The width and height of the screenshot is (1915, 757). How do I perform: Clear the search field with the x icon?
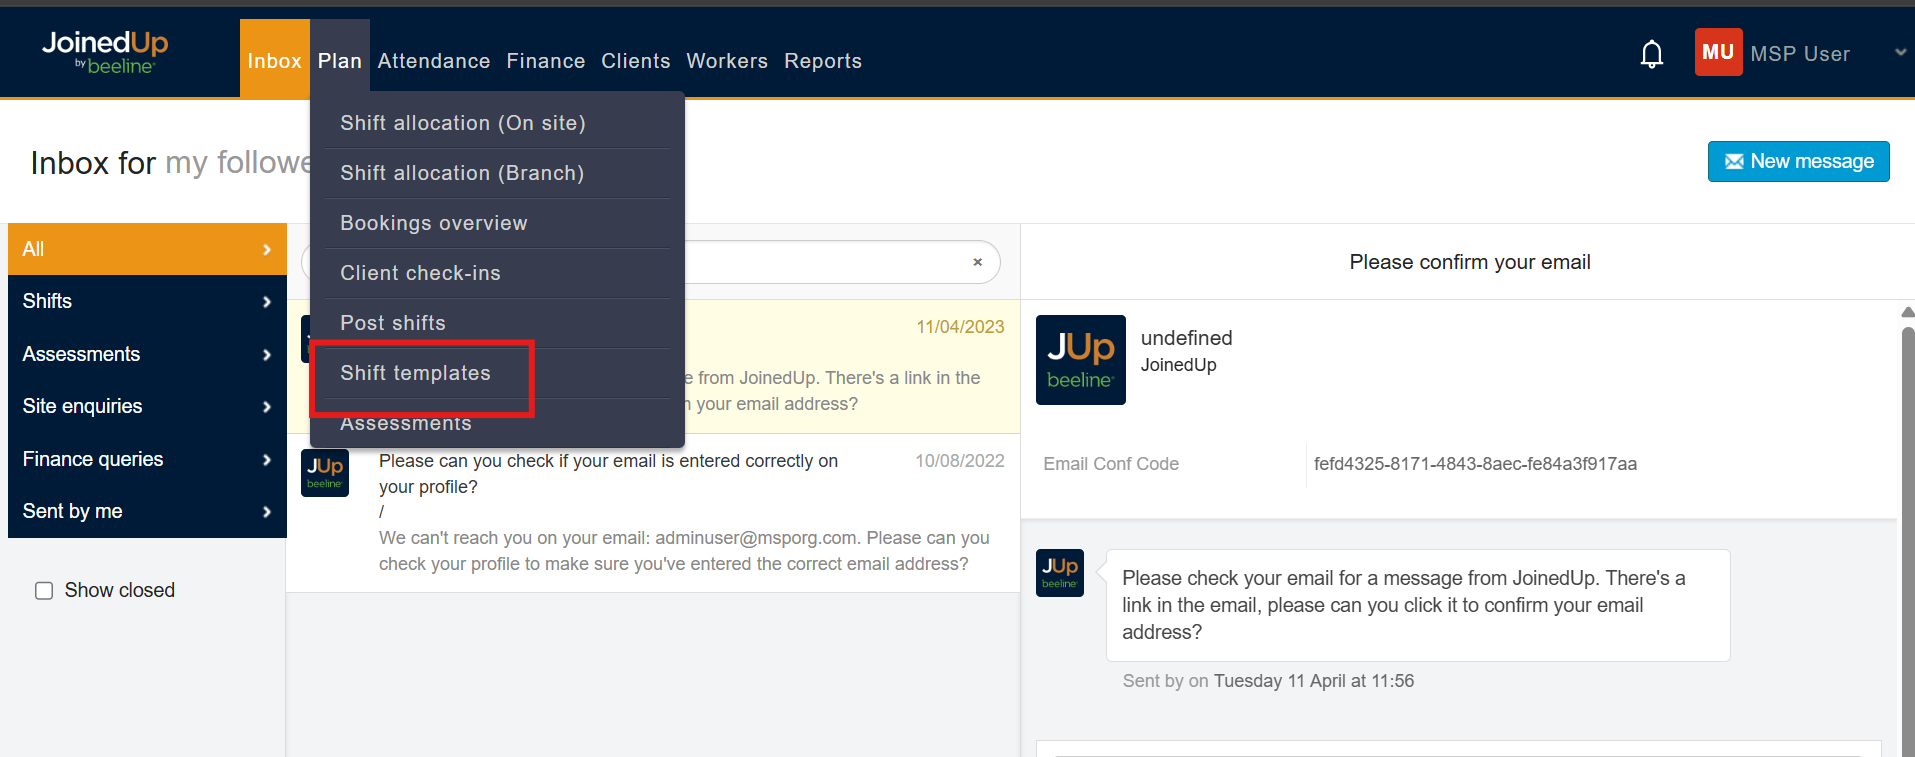point(977,262)
